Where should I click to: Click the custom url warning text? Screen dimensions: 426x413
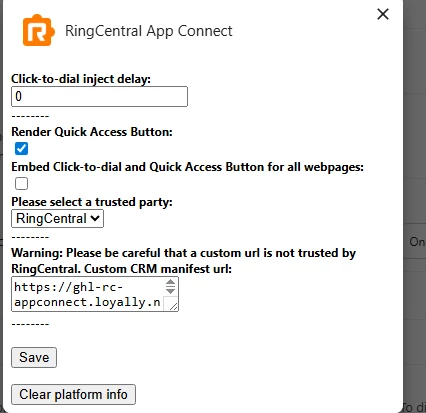pos(184,261)
